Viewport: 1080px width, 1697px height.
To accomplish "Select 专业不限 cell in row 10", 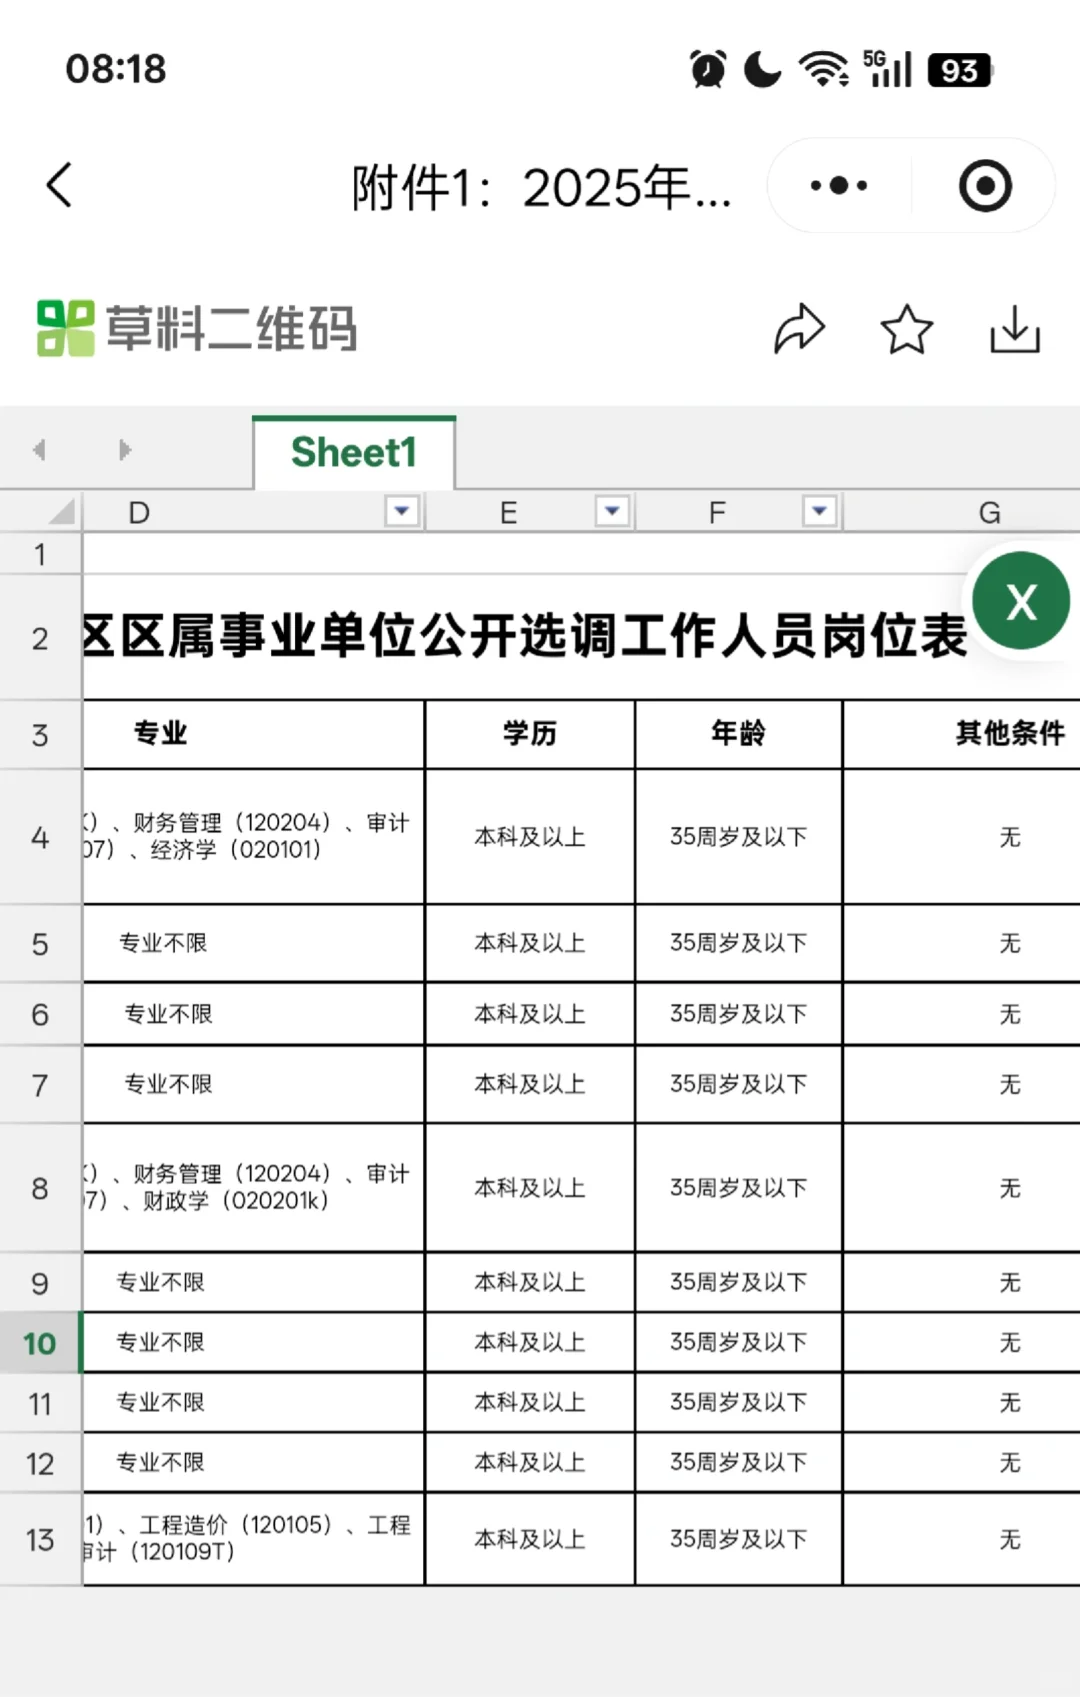I will click(x=254, y=1342).
